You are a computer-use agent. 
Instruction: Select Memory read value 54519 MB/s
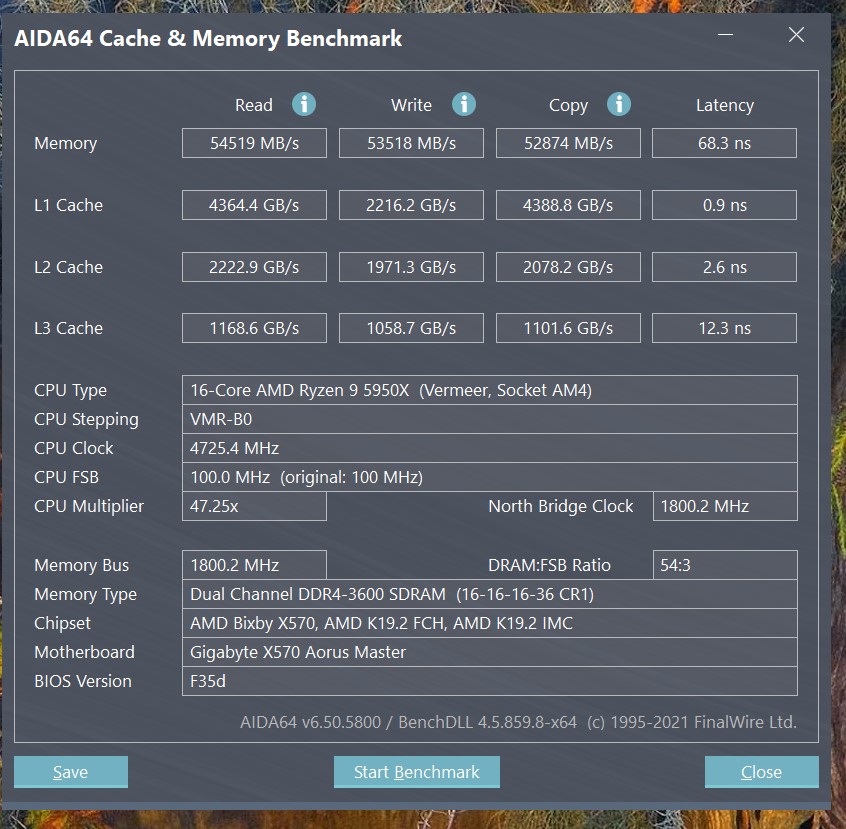[x=254, y=143]
